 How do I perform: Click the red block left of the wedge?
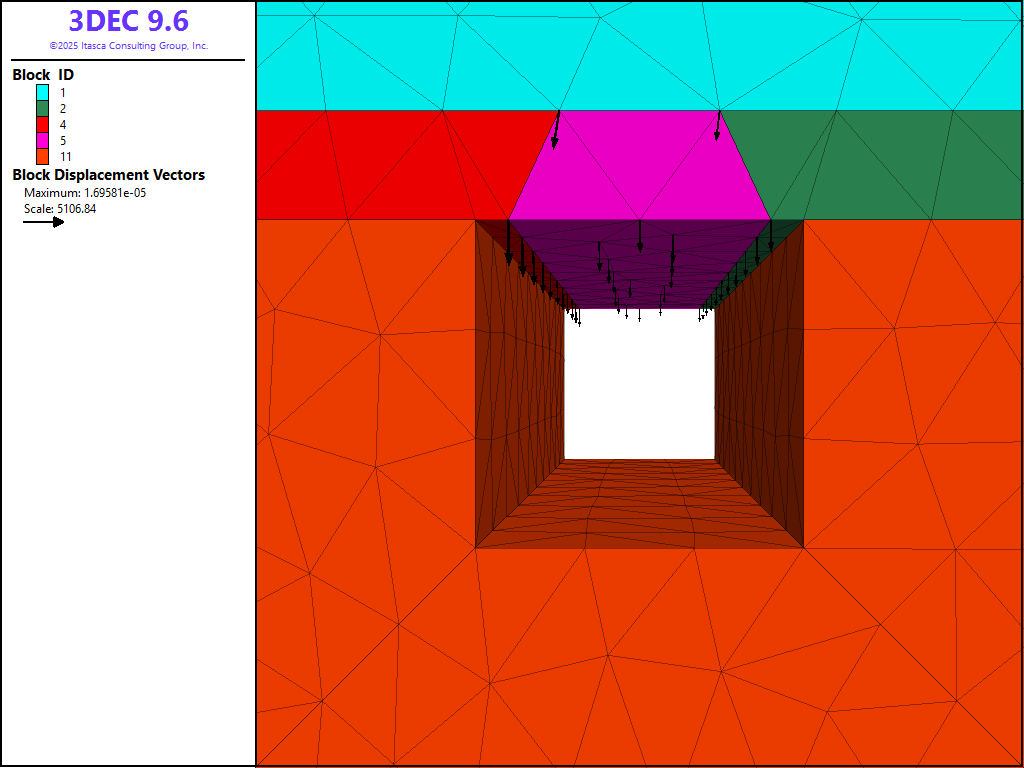(x=380, y=165)
